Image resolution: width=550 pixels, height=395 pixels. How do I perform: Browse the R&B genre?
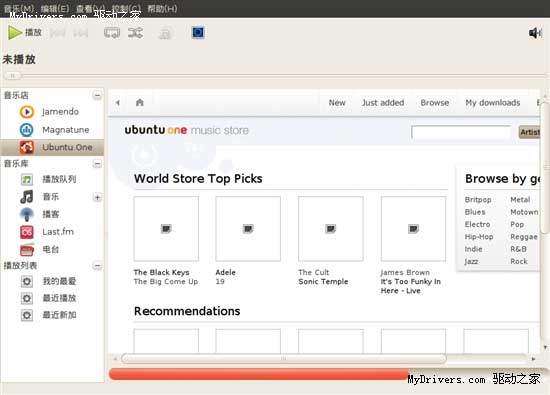(518, 249)
